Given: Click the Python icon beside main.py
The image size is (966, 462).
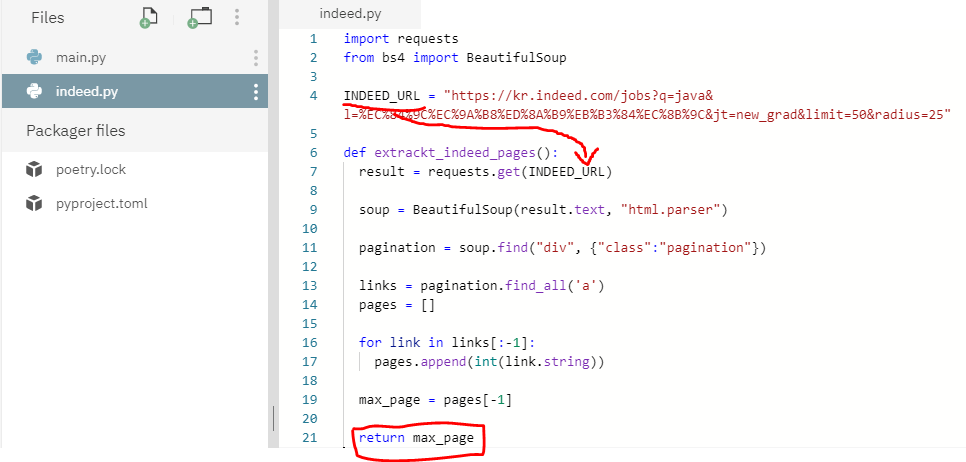Looking at the screenshot, I should click(34, 58).
